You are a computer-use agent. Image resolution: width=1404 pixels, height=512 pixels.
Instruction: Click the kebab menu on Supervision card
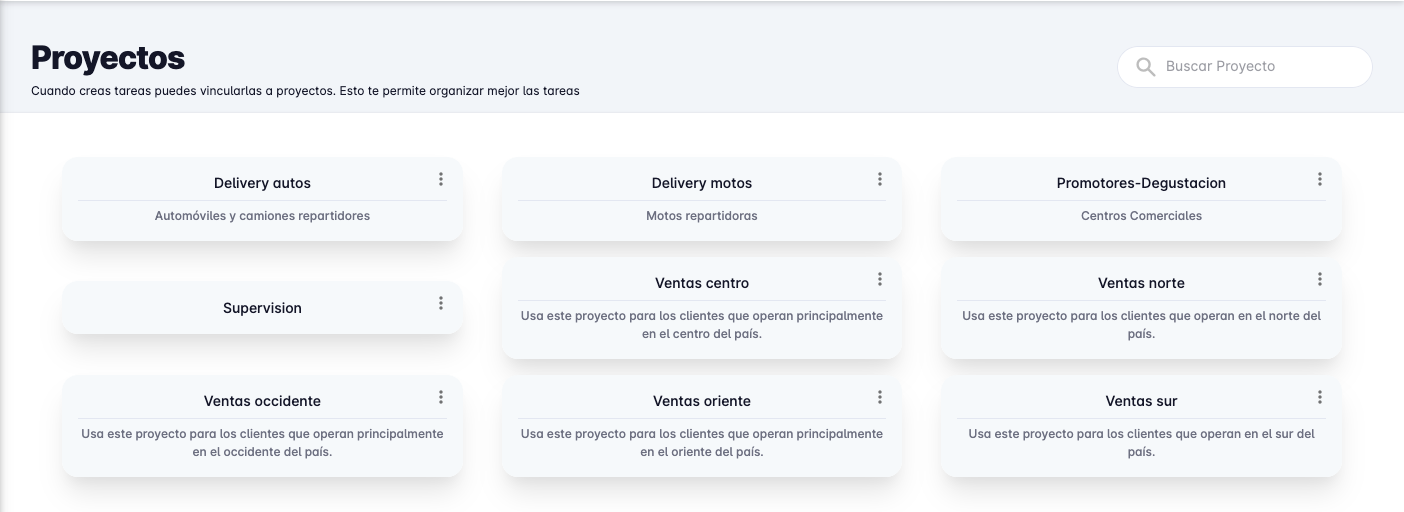[440, 303]
